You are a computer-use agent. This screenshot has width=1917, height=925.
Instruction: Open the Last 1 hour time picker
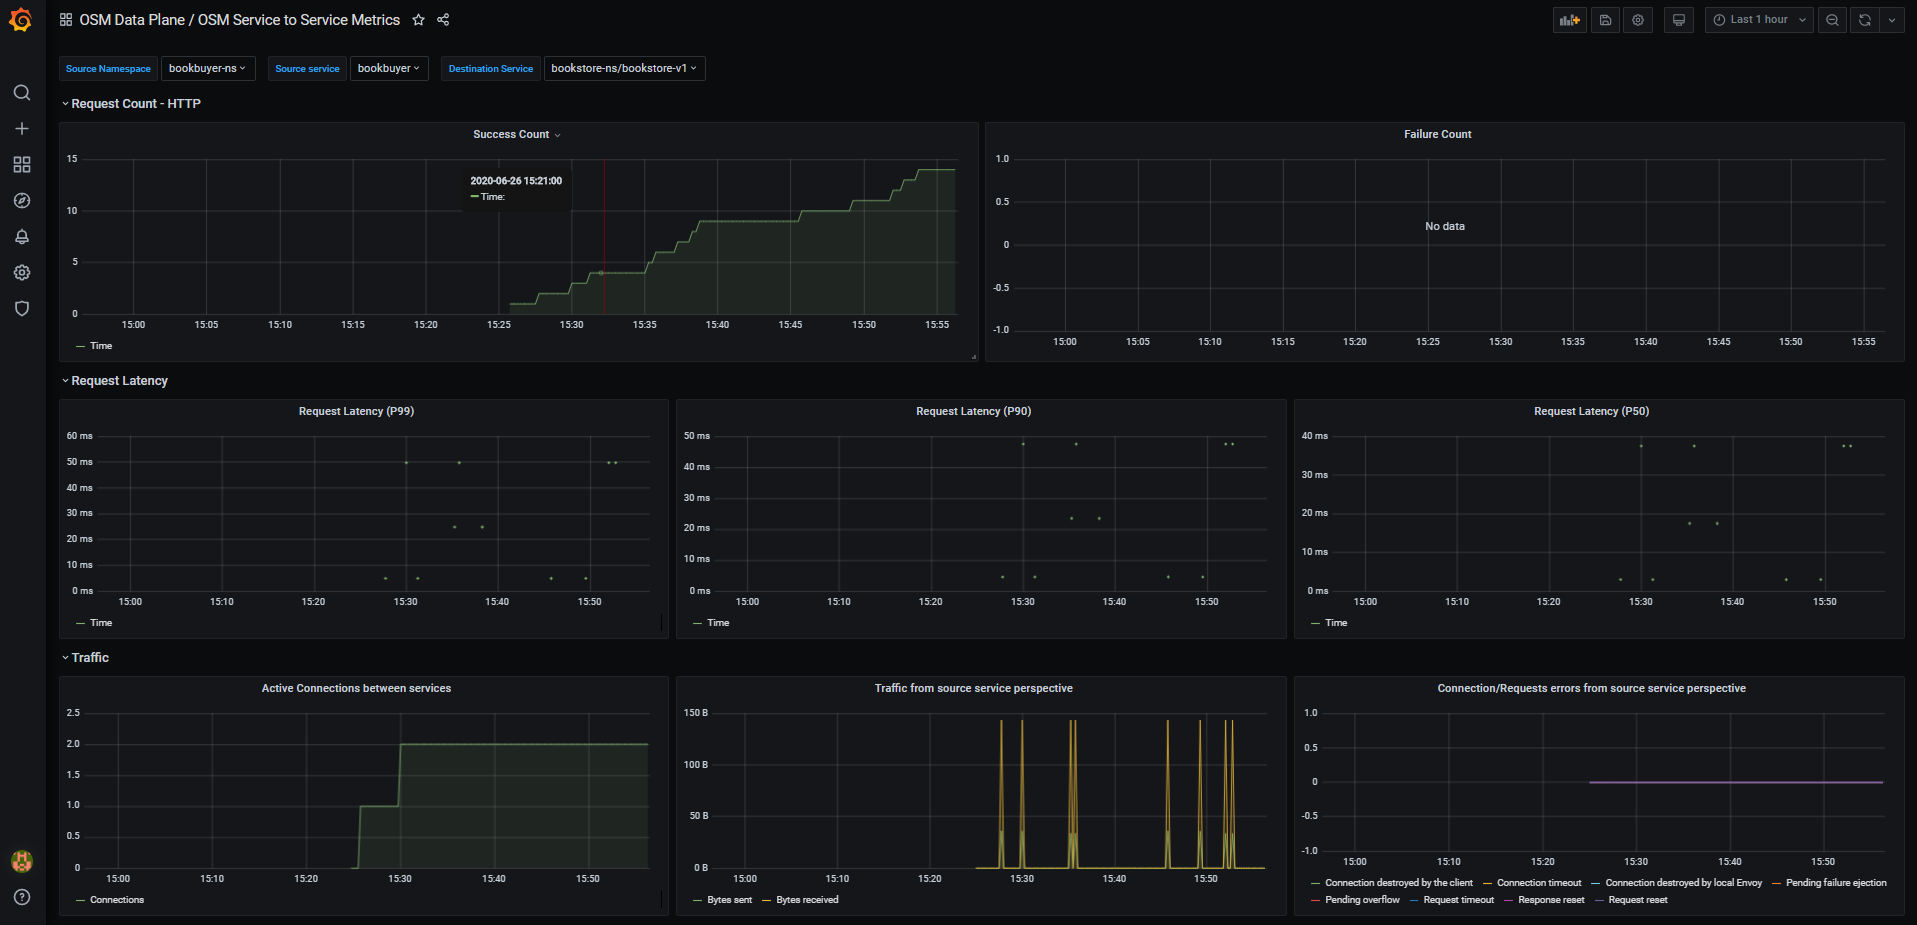[x=1759, y=20]
